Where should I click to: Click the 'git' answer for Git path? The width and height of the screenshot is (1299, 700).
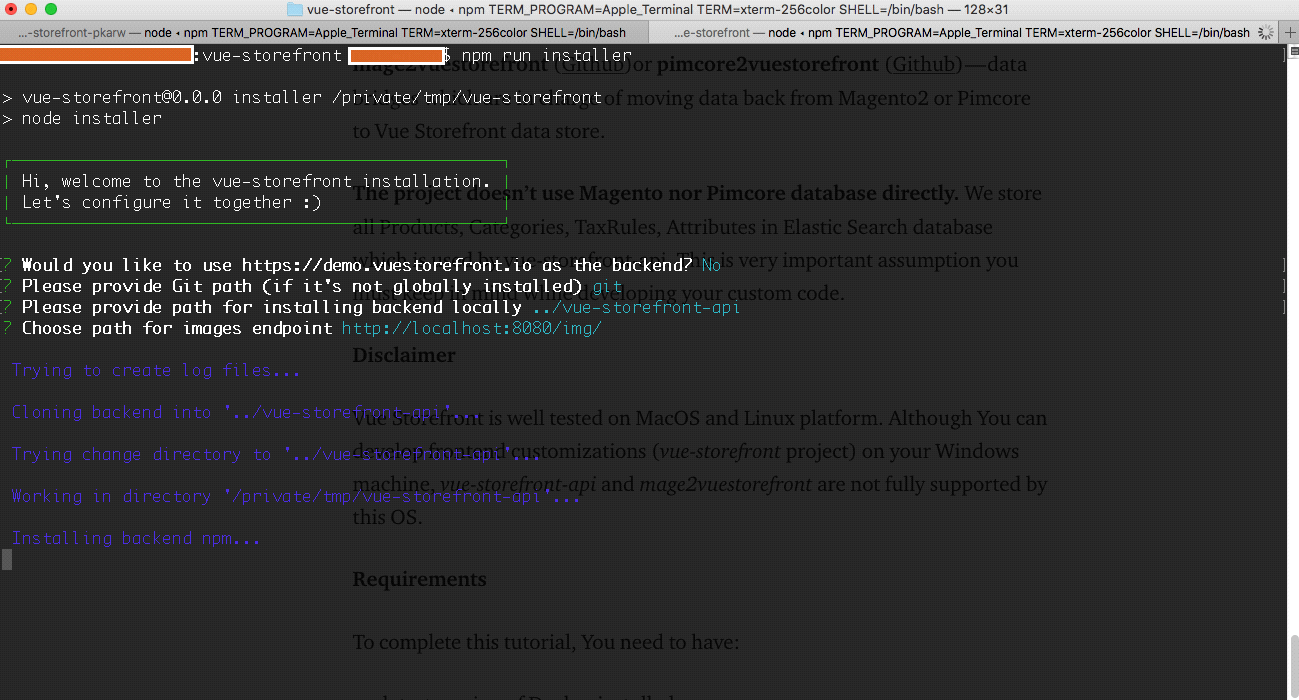607,286
